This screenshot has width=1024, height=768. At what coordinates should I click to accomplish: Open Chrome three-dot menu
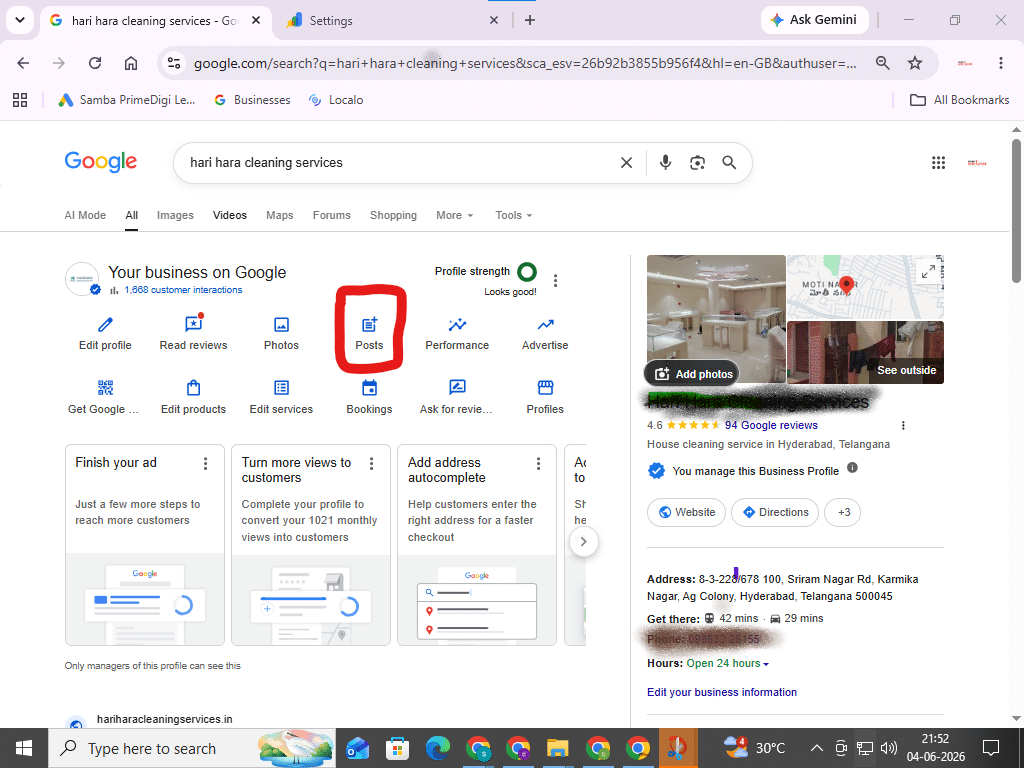pyautogui.click(x=1000, y=63)
